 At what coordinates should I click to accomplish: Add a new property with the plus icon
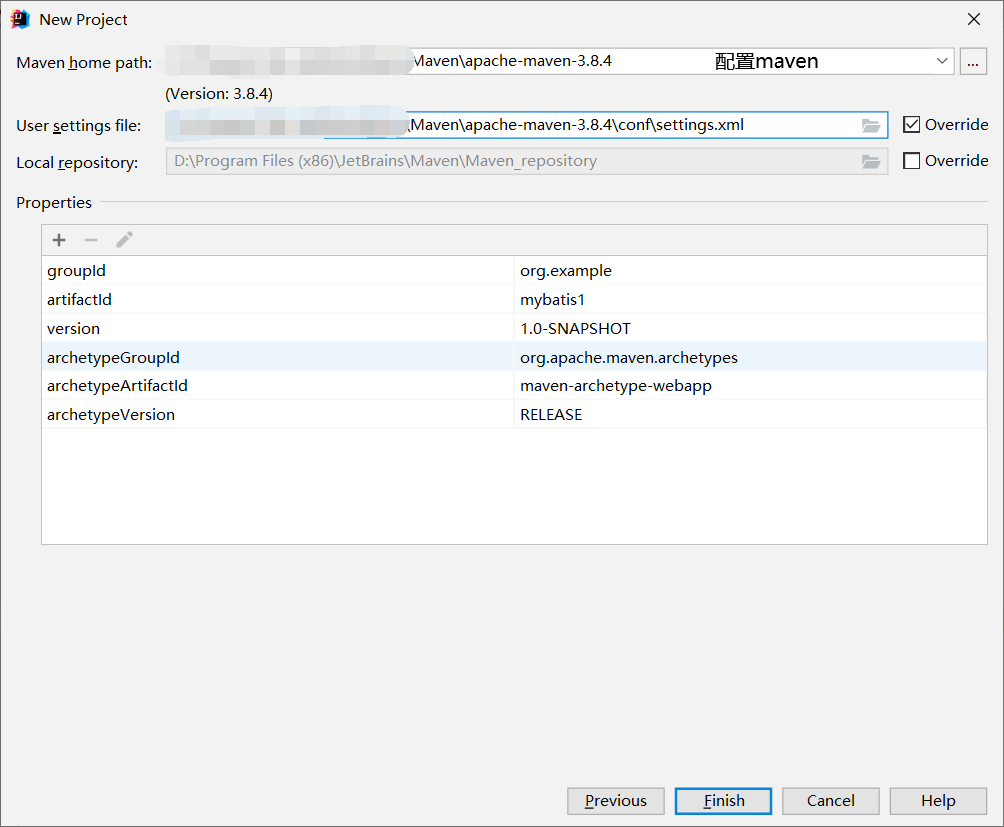click(x=58, y=239)
